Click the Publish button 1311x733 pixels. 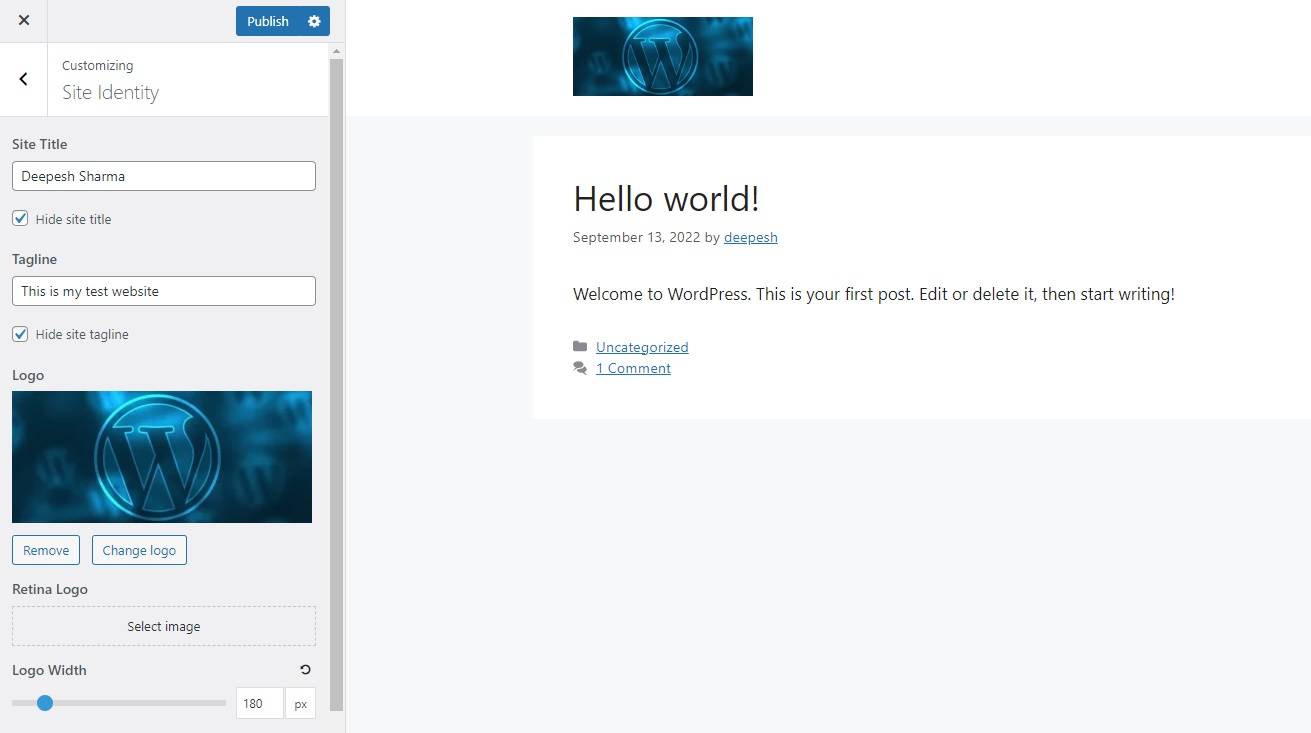pyautogui.click(x=267, y=21)
